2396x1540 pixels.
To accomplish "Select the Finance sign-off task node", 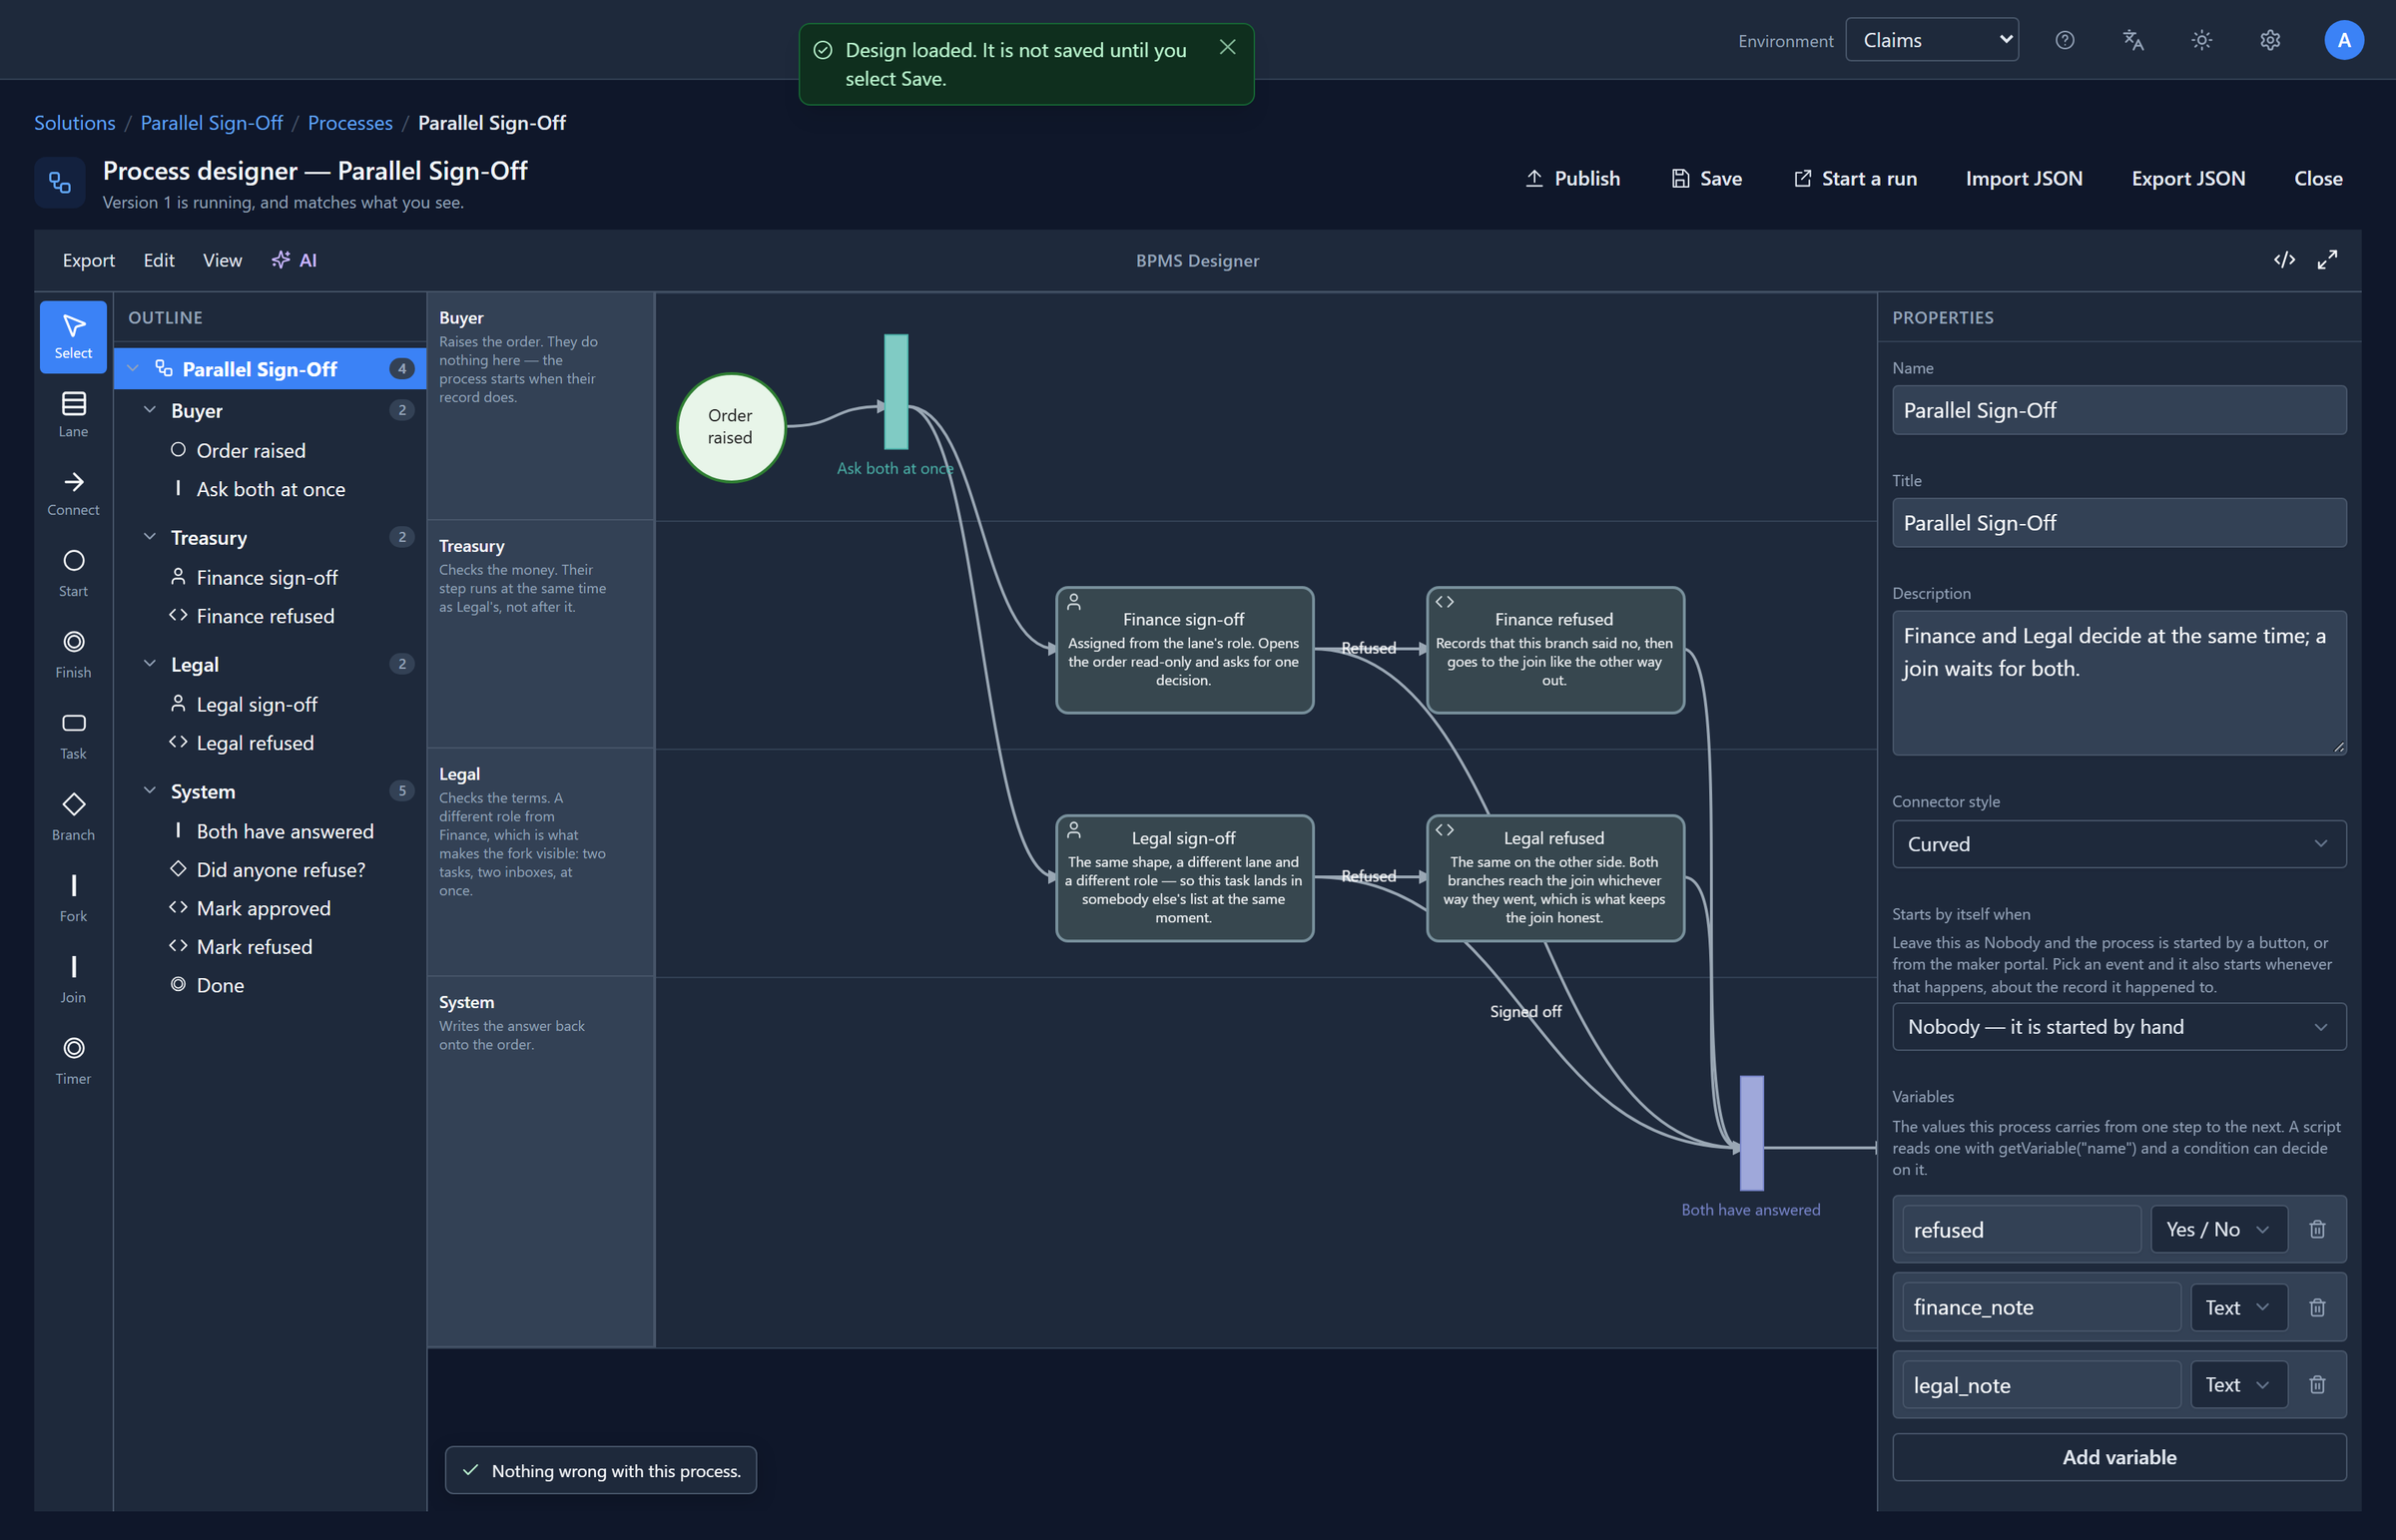I will click(1184, 650).
